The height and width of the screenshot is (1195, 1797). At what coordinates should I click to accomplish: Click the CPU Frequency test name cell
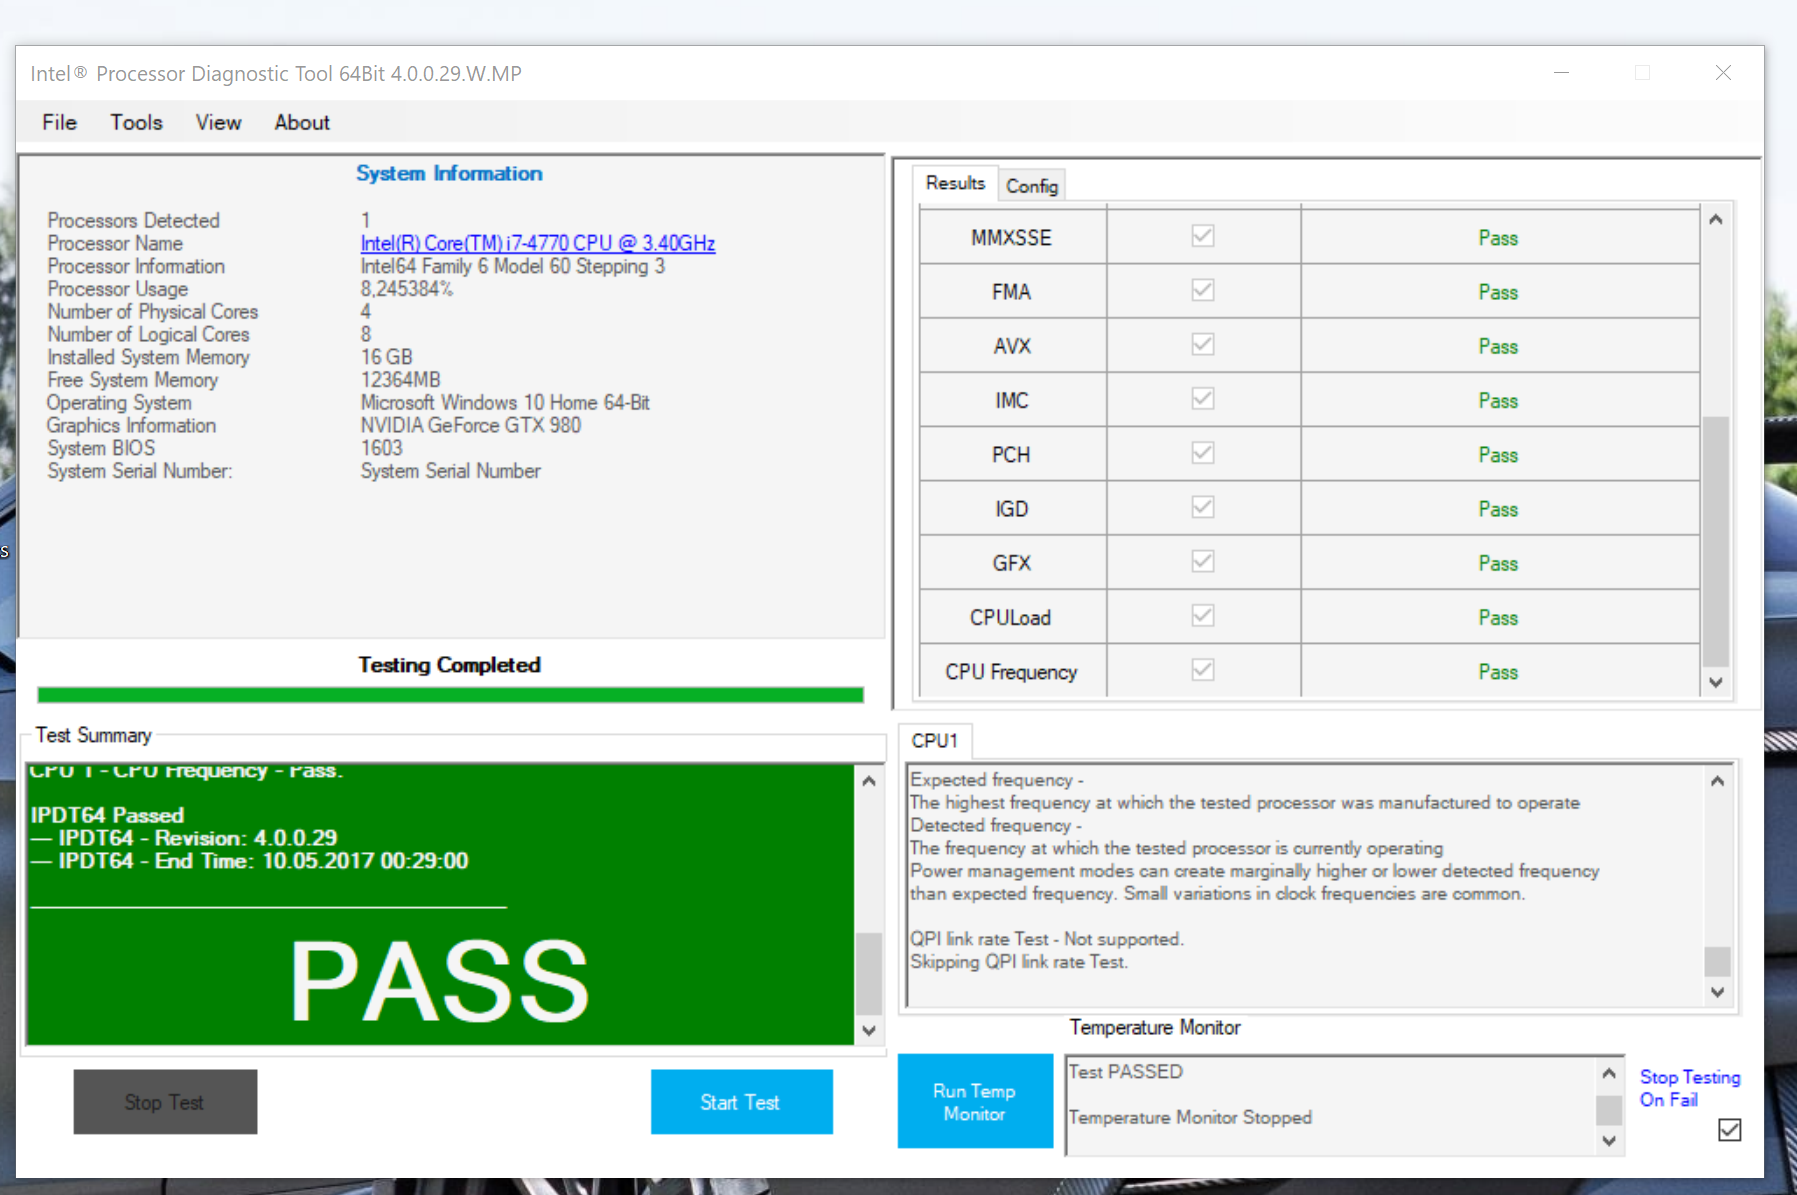tap(1012, 671)
